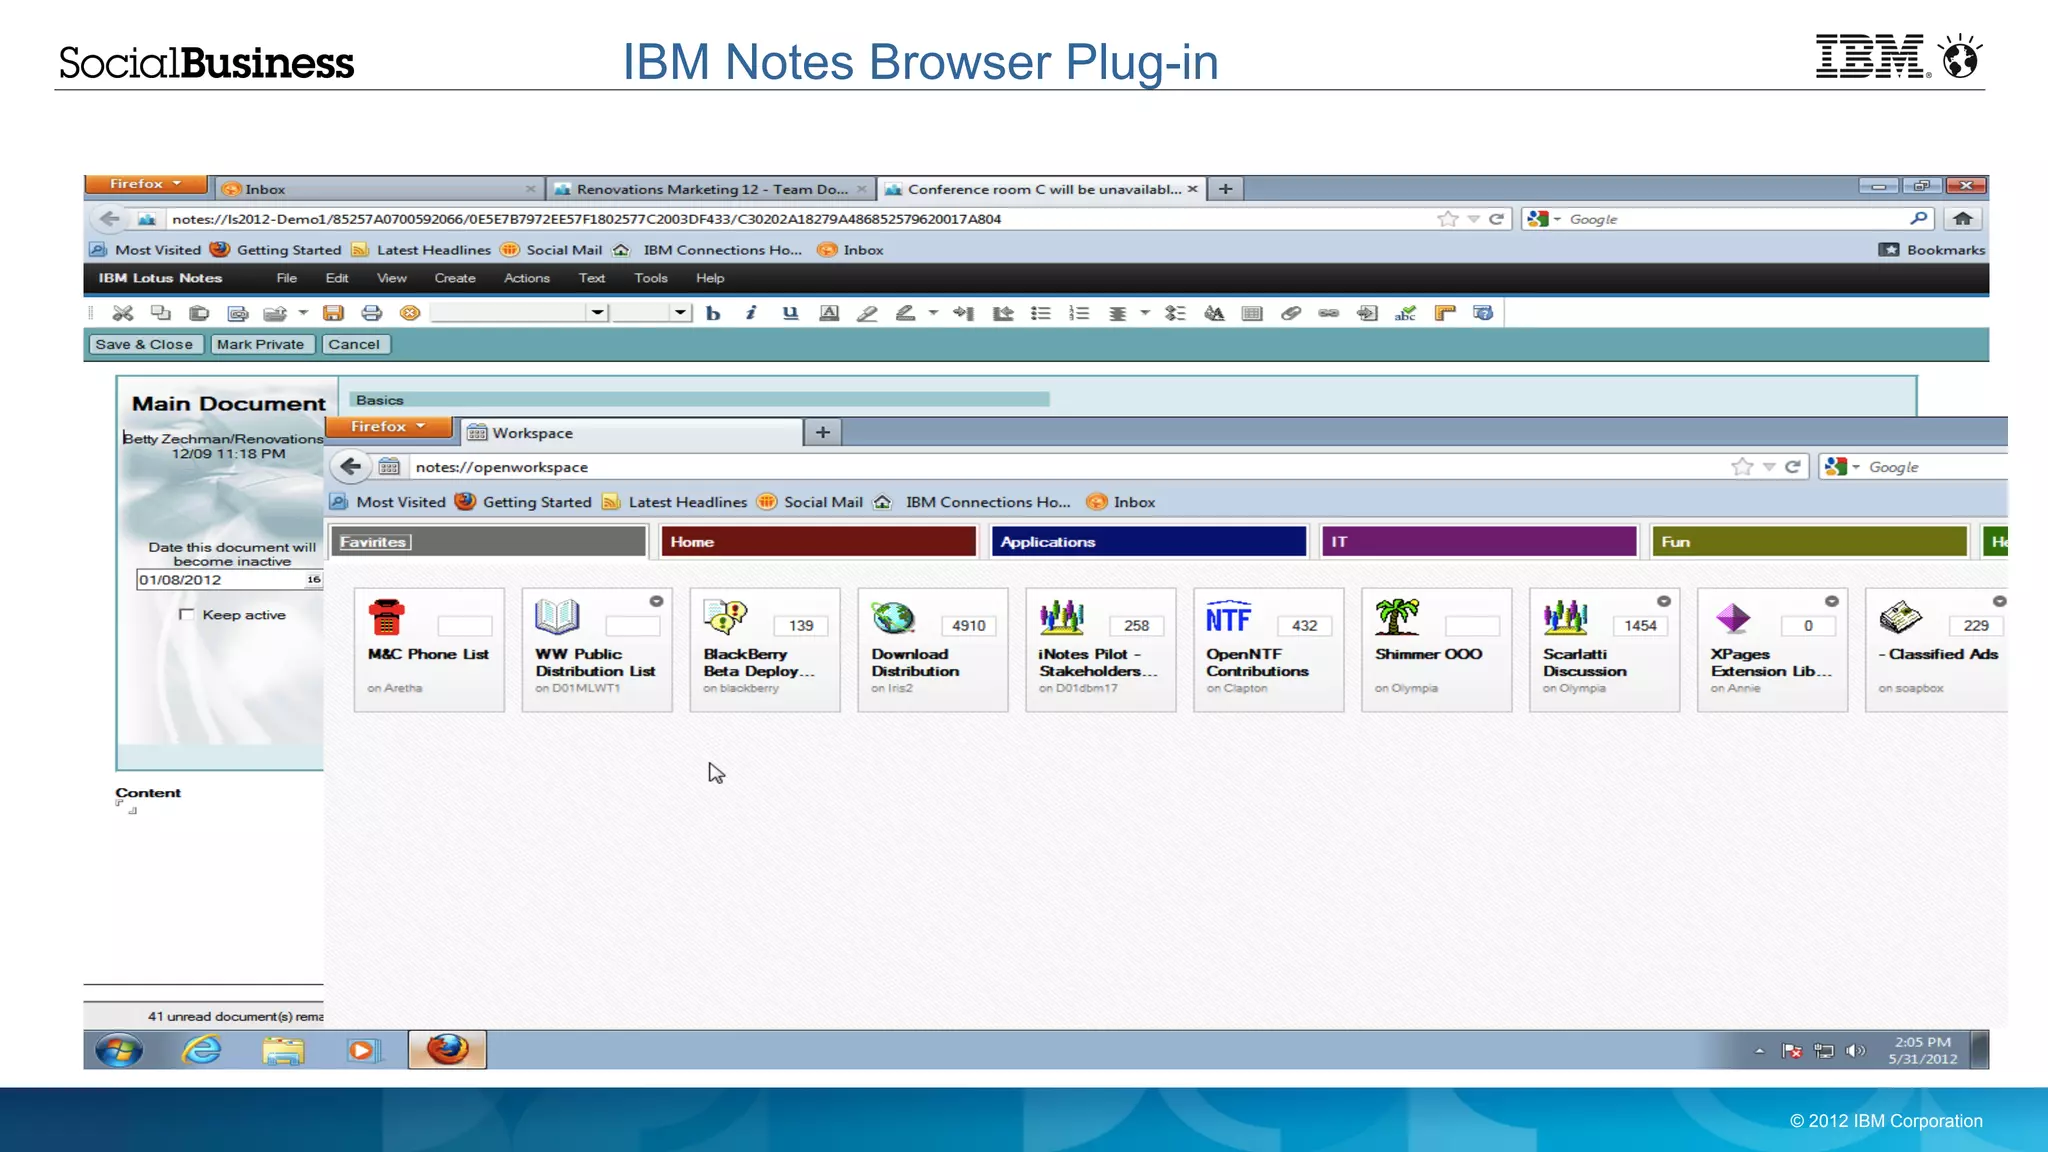Select the Applications workspace tab

1148,542
